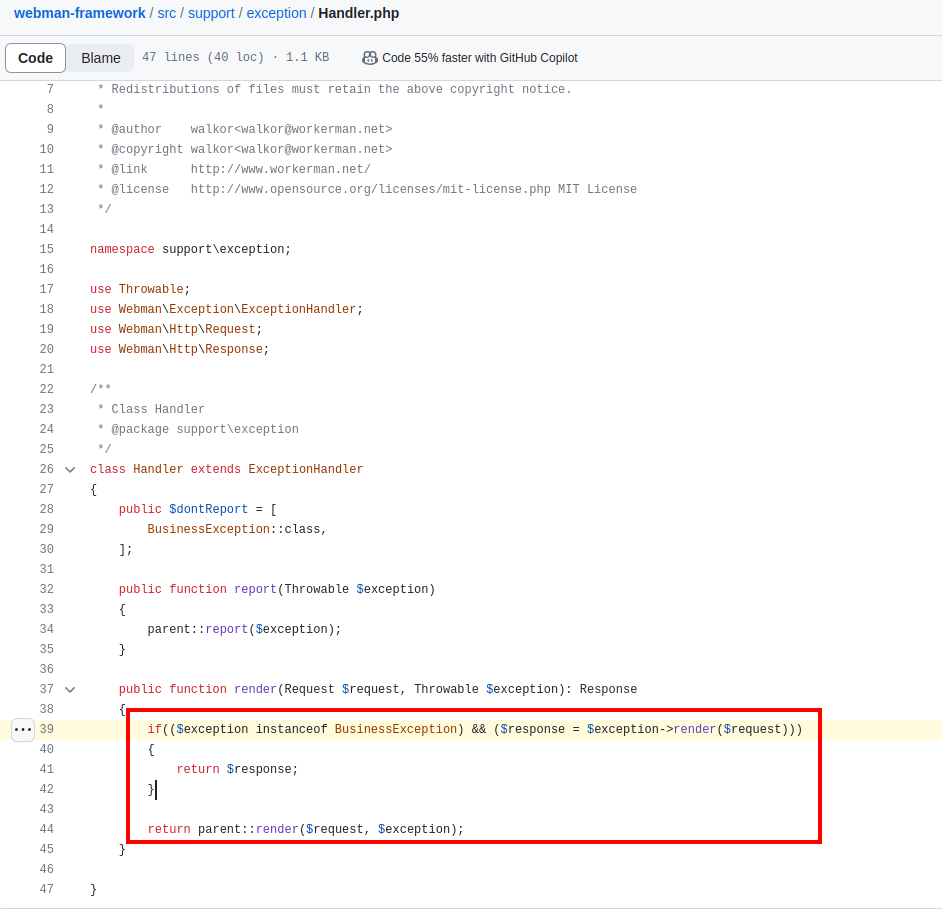942x920 pixels.
Task: Switch to the Code view tab
Action: click(35, 58)
